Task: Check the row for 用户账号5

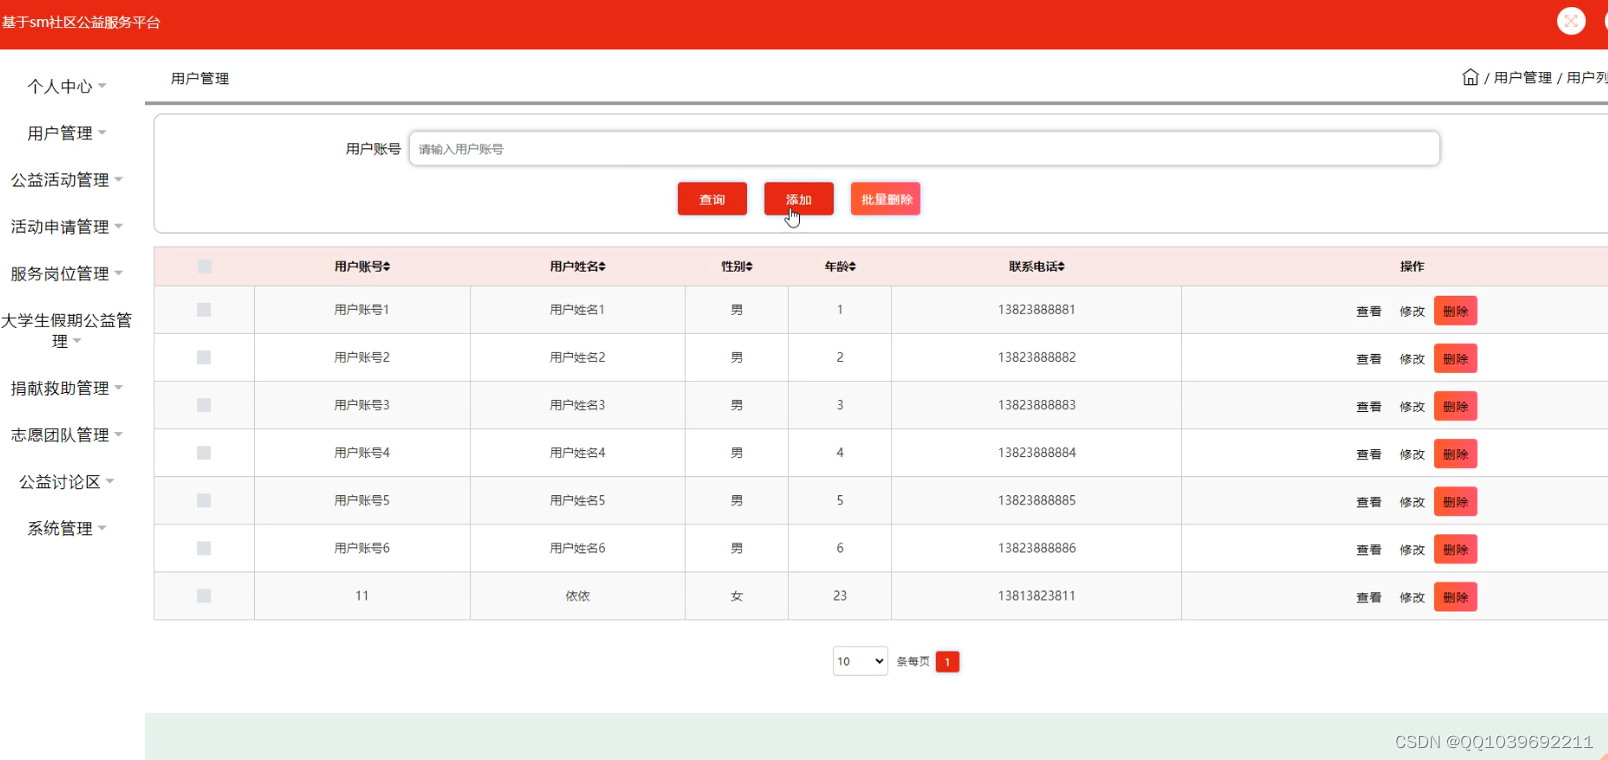Action: (x=204, y=501)
